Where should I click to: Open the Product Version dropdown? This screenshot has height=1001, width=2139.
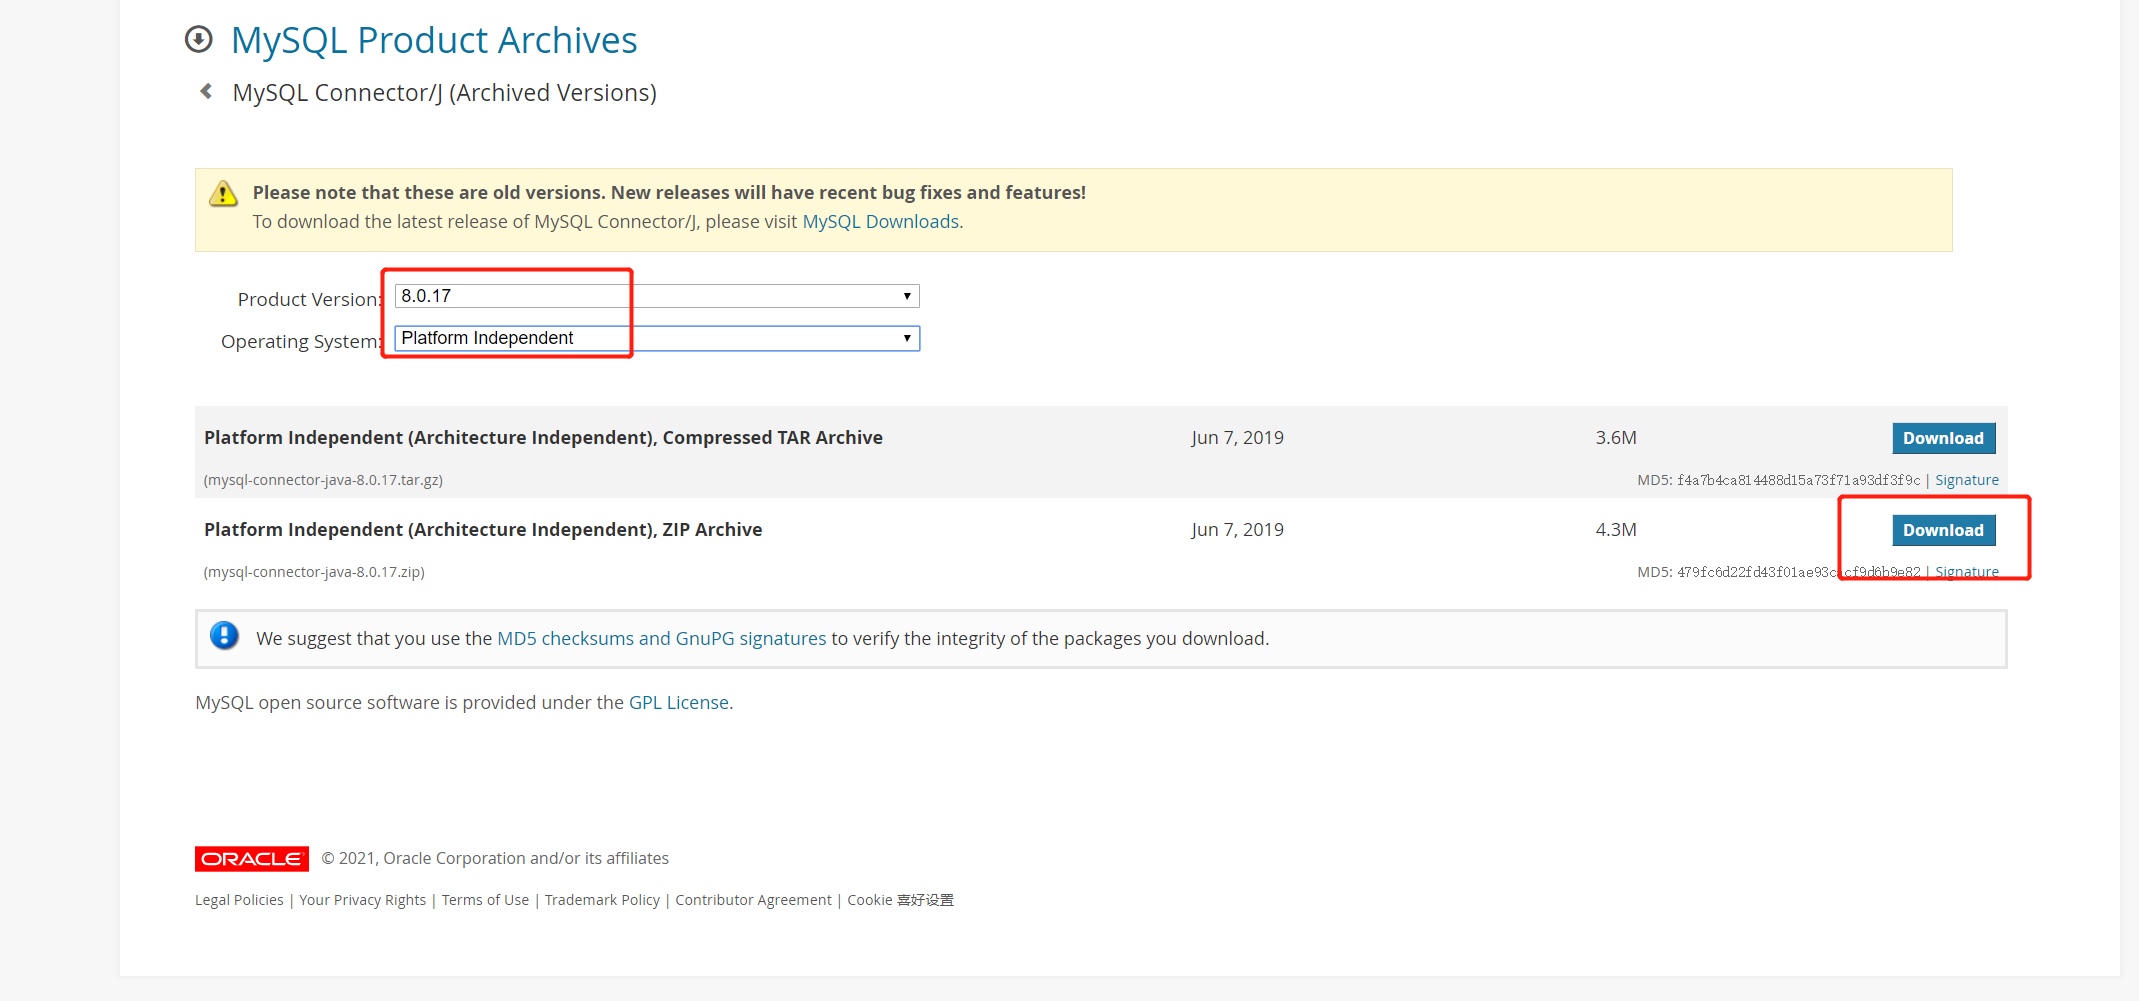click(x=657, y=296)
